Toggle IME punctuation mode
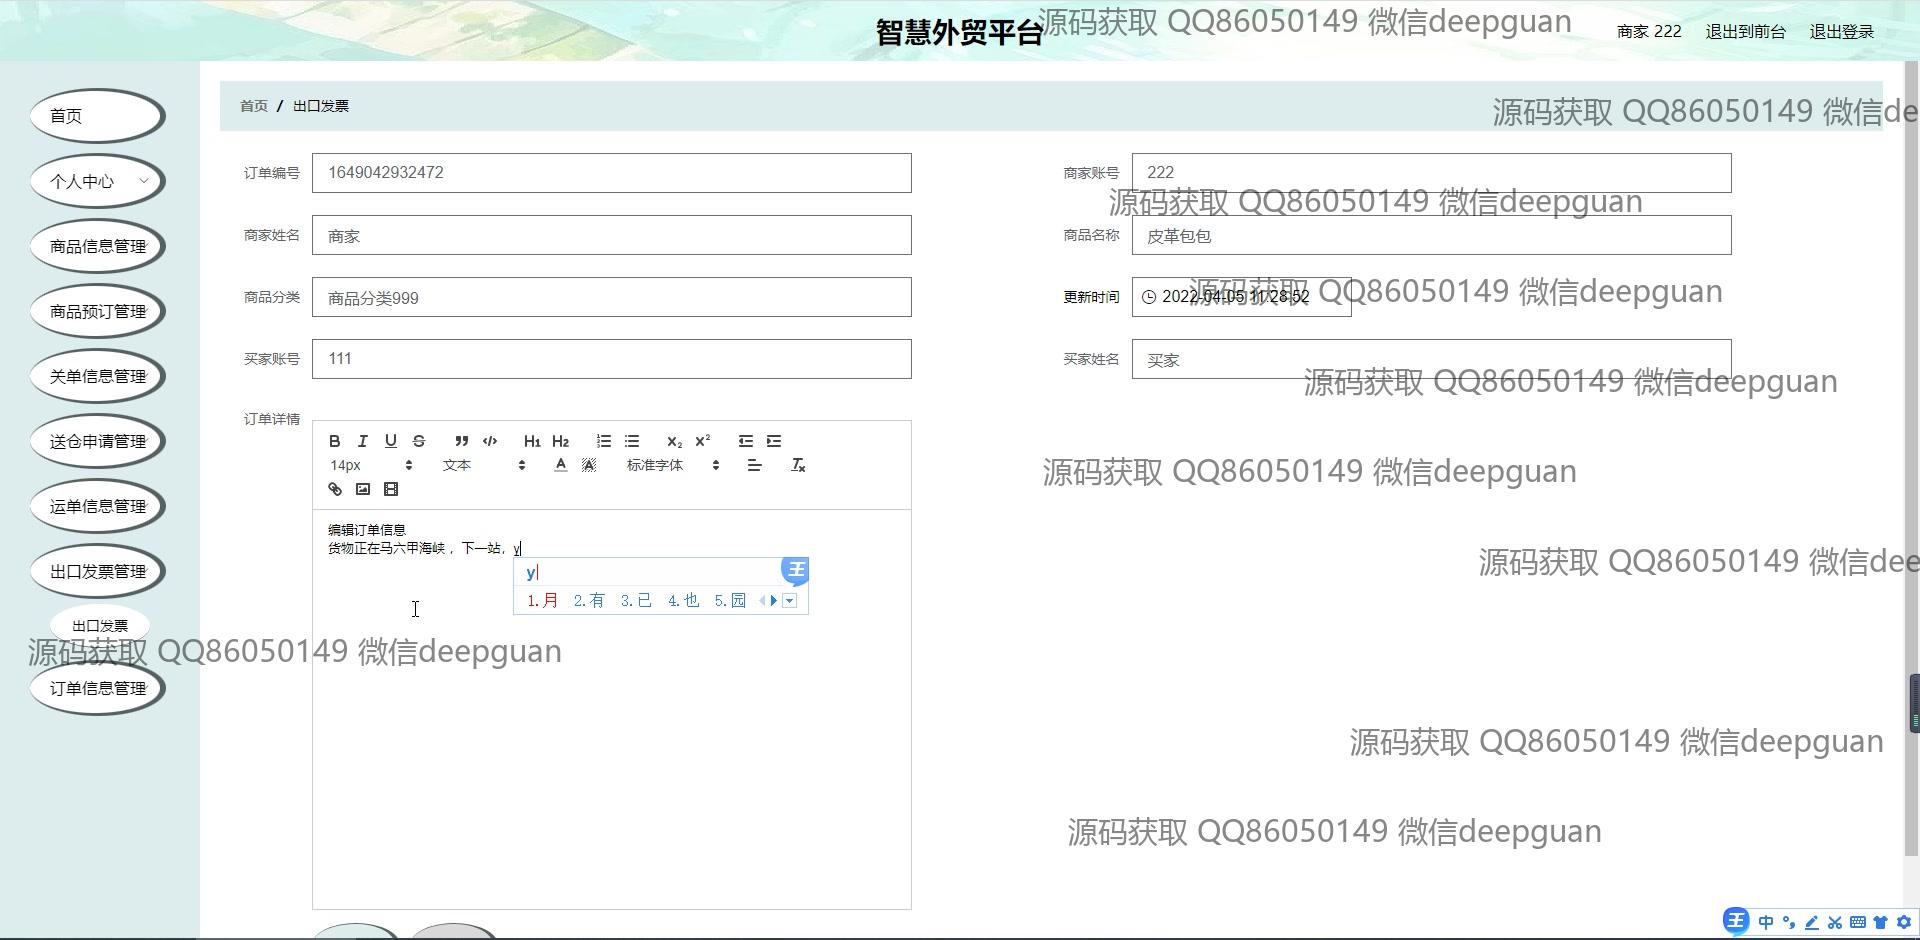Image resolution: width=1920 pixels, height=940 pixels. pyautogui.click(x=1789, y=922)
